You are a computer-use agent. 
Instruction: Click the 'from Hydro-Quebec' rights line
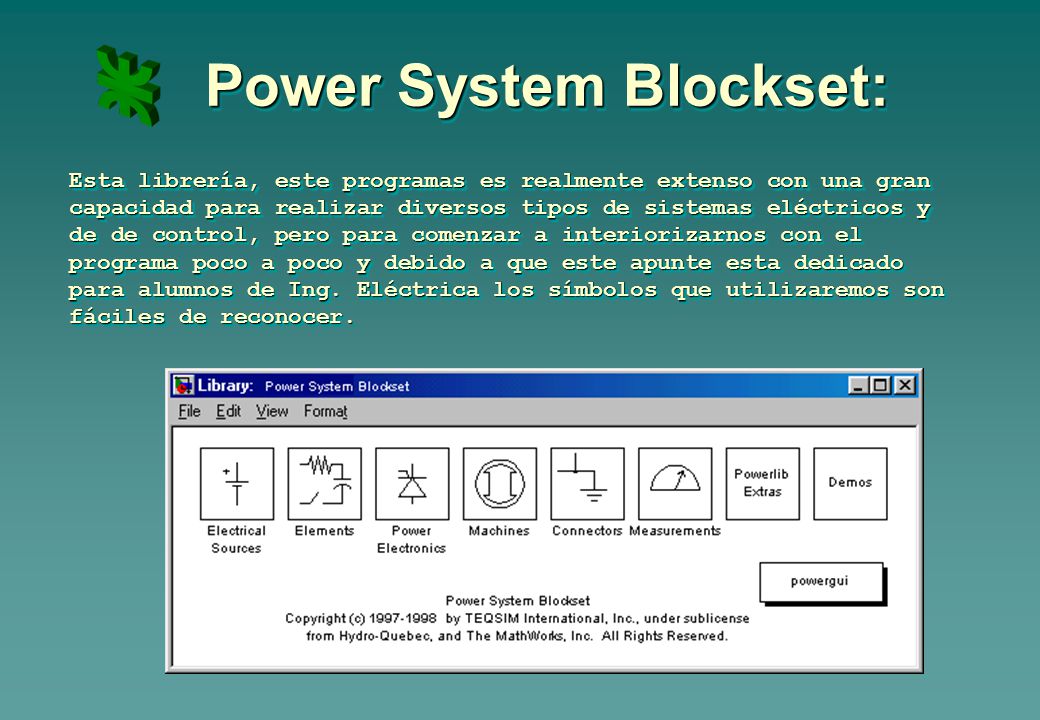pos(517,636)
